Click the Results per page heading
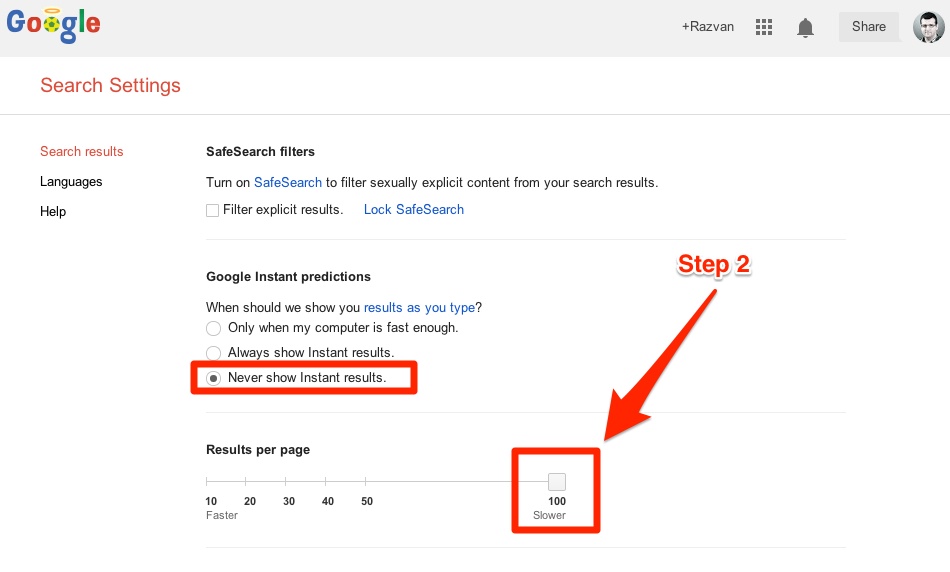 click(x=258, y=450)
